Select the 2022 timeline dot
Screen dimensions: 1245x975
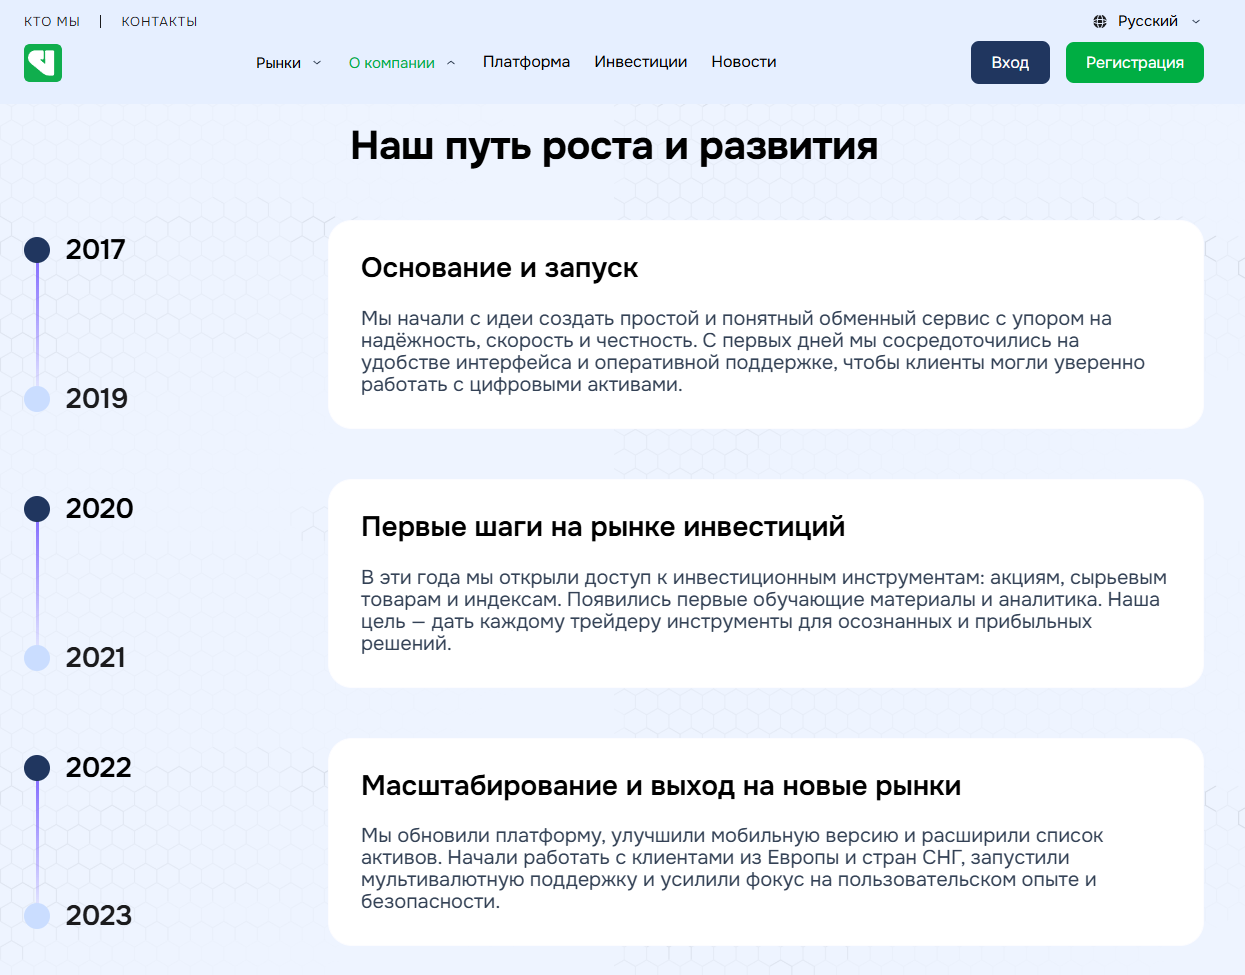[x=37, y=768]
